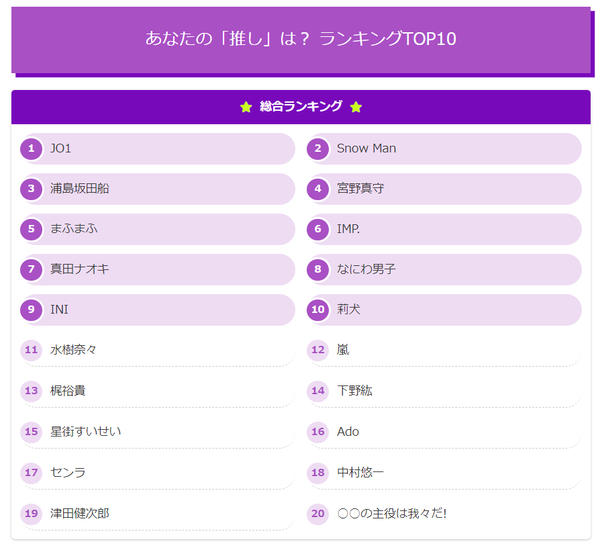Click the left star icon in 総合ランキング header
Image resolution: width=600 pixels, height=550 pixels.
pos(246,107)
